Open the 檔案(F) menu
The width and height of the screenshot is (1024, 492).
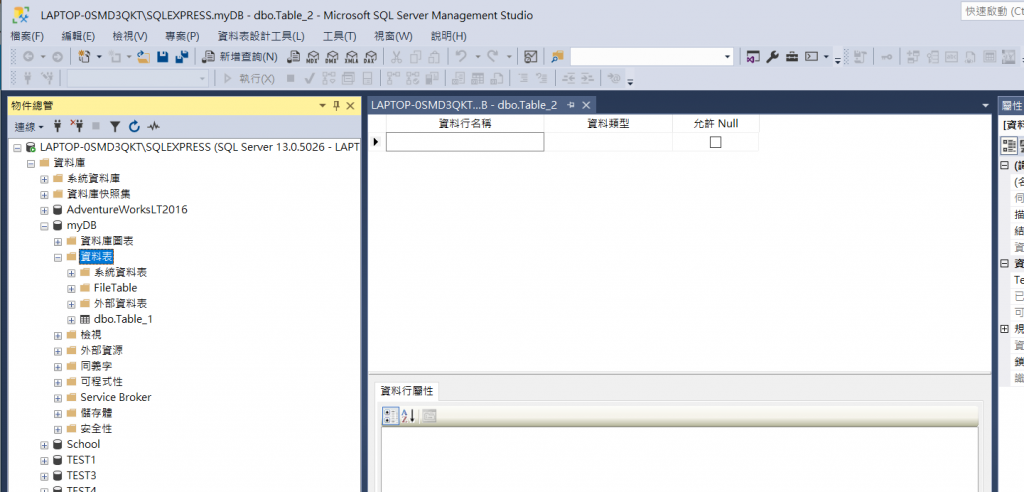(27, 37)
